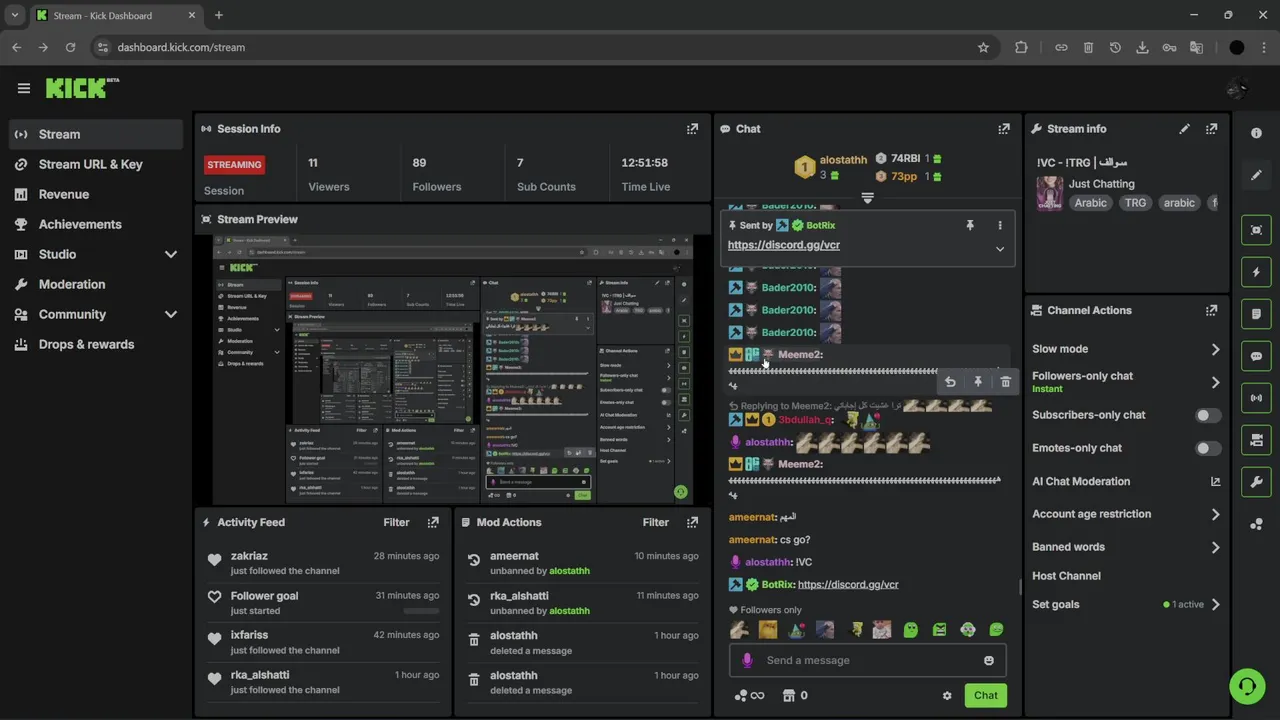Click the Follower goal progress bar
Screen dimensions: 1280x720
pos(421,610)
